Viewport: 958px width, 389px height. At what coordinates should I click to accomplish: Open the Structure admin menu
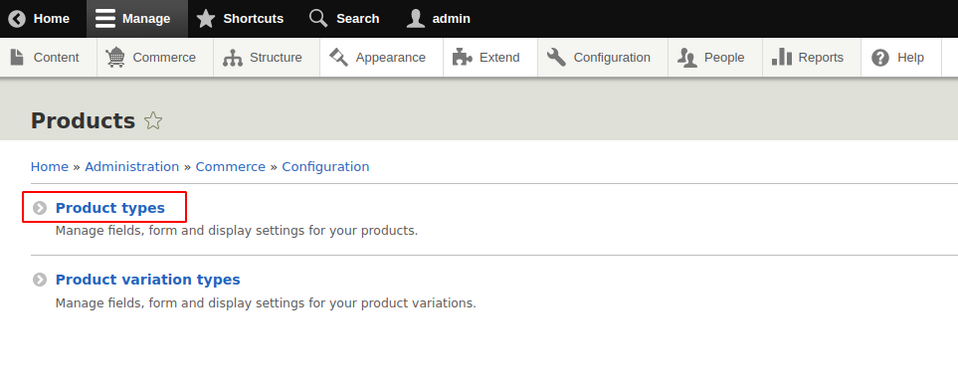266,57
